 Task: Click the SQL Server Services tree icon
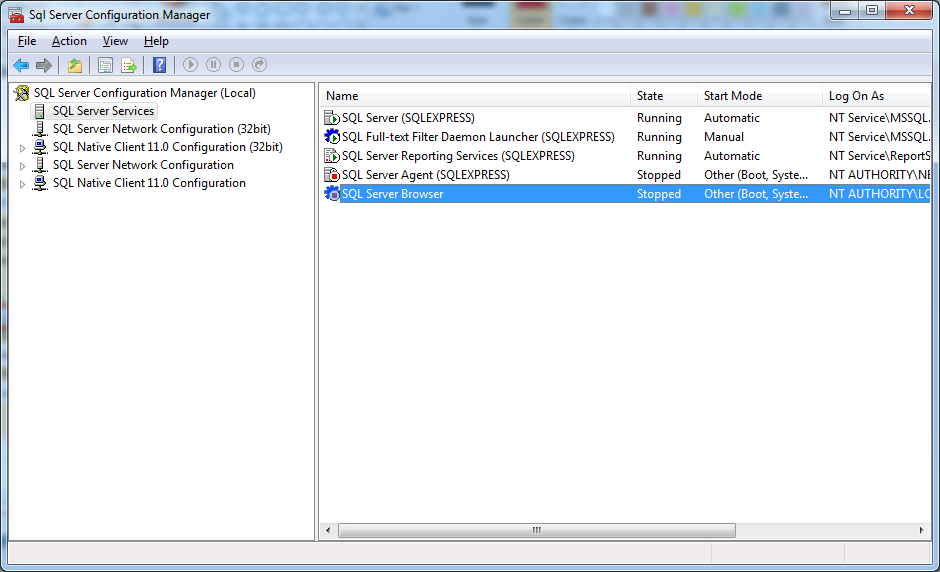tap(40, 111)
